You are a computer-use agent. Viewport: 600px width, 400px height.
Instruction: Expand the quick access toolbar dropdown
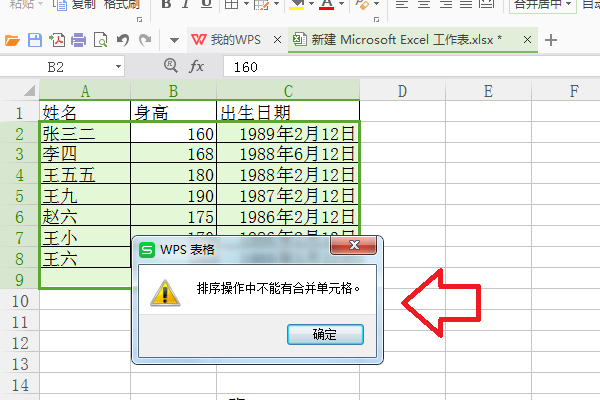tap(174, 40)
